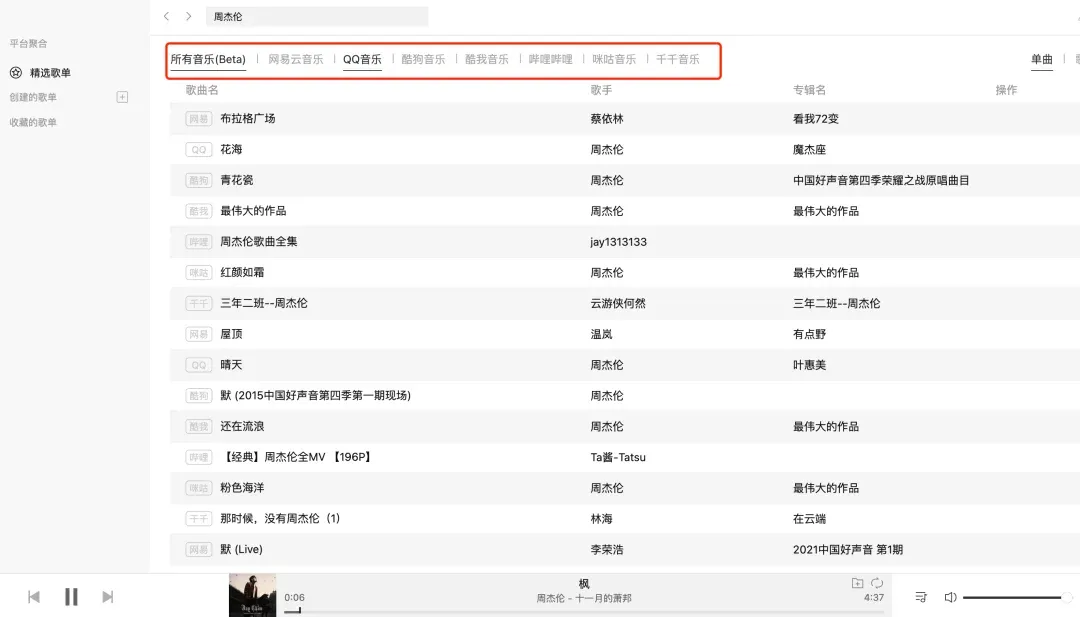
Task: Mute the volume speaker icon
Action: (x=951, y=597)
